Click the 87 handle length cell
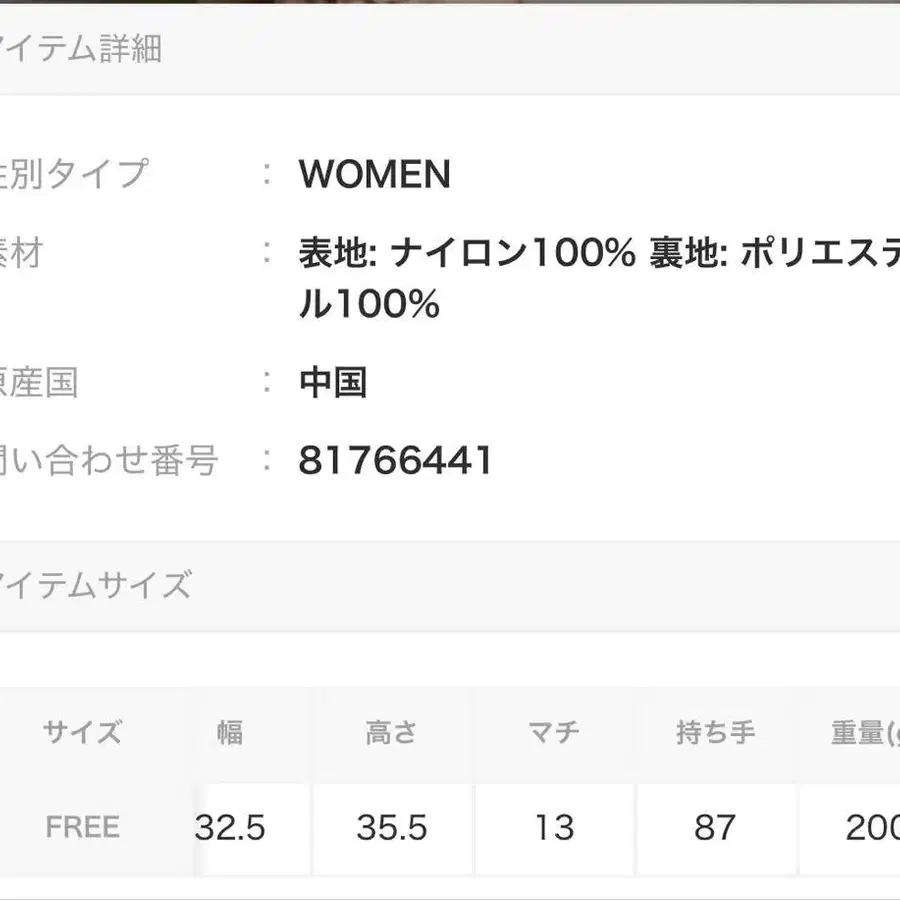 [714, 828]
